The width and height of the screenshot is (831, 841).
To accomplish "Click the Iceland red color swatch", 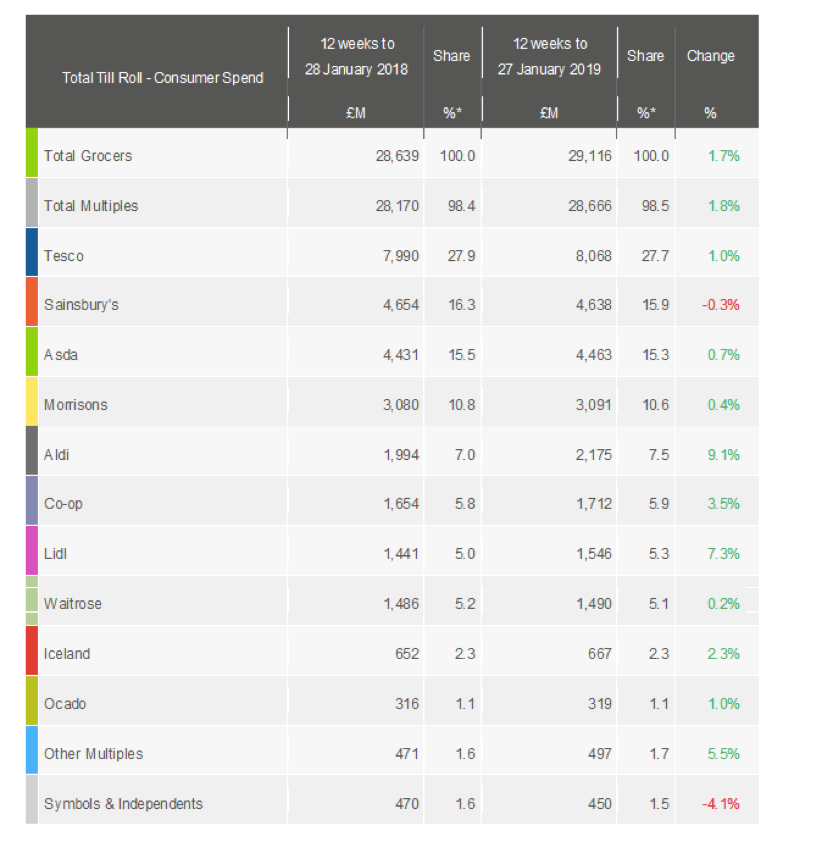I will pyautogui.click(x=32, y=652).
